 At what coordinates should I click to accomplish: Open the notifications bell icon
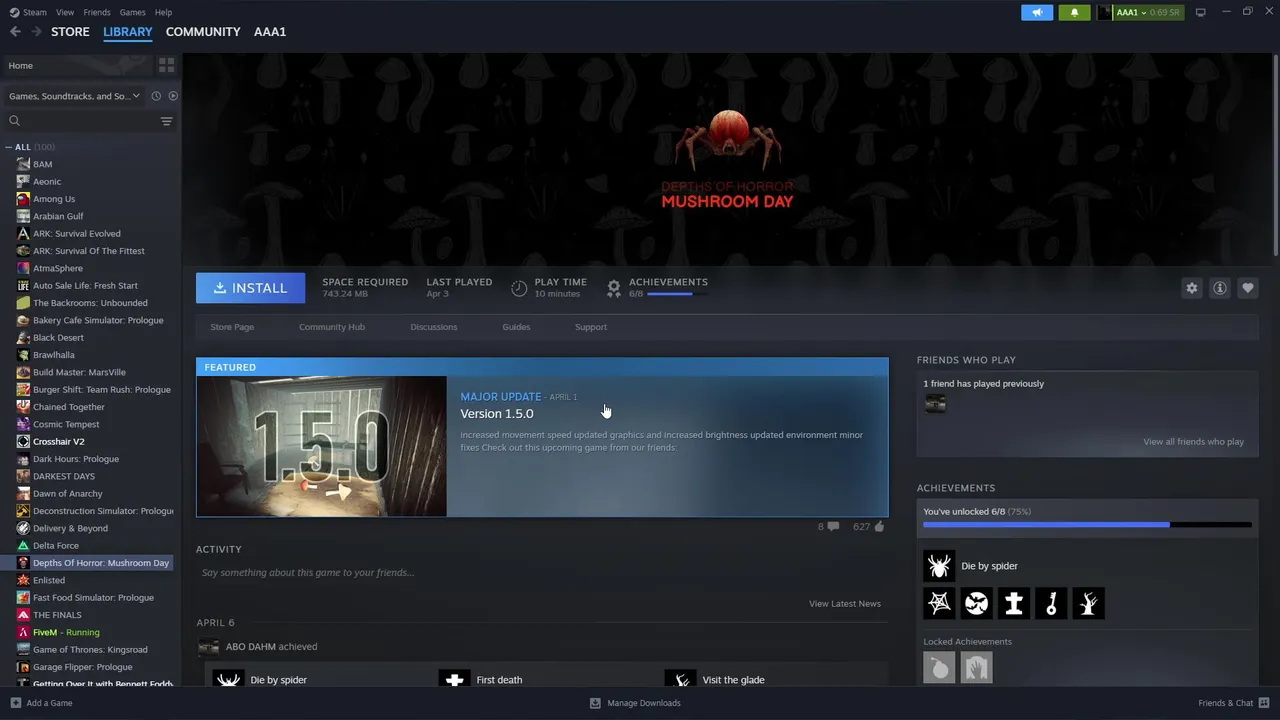(x=1074, y=12)
